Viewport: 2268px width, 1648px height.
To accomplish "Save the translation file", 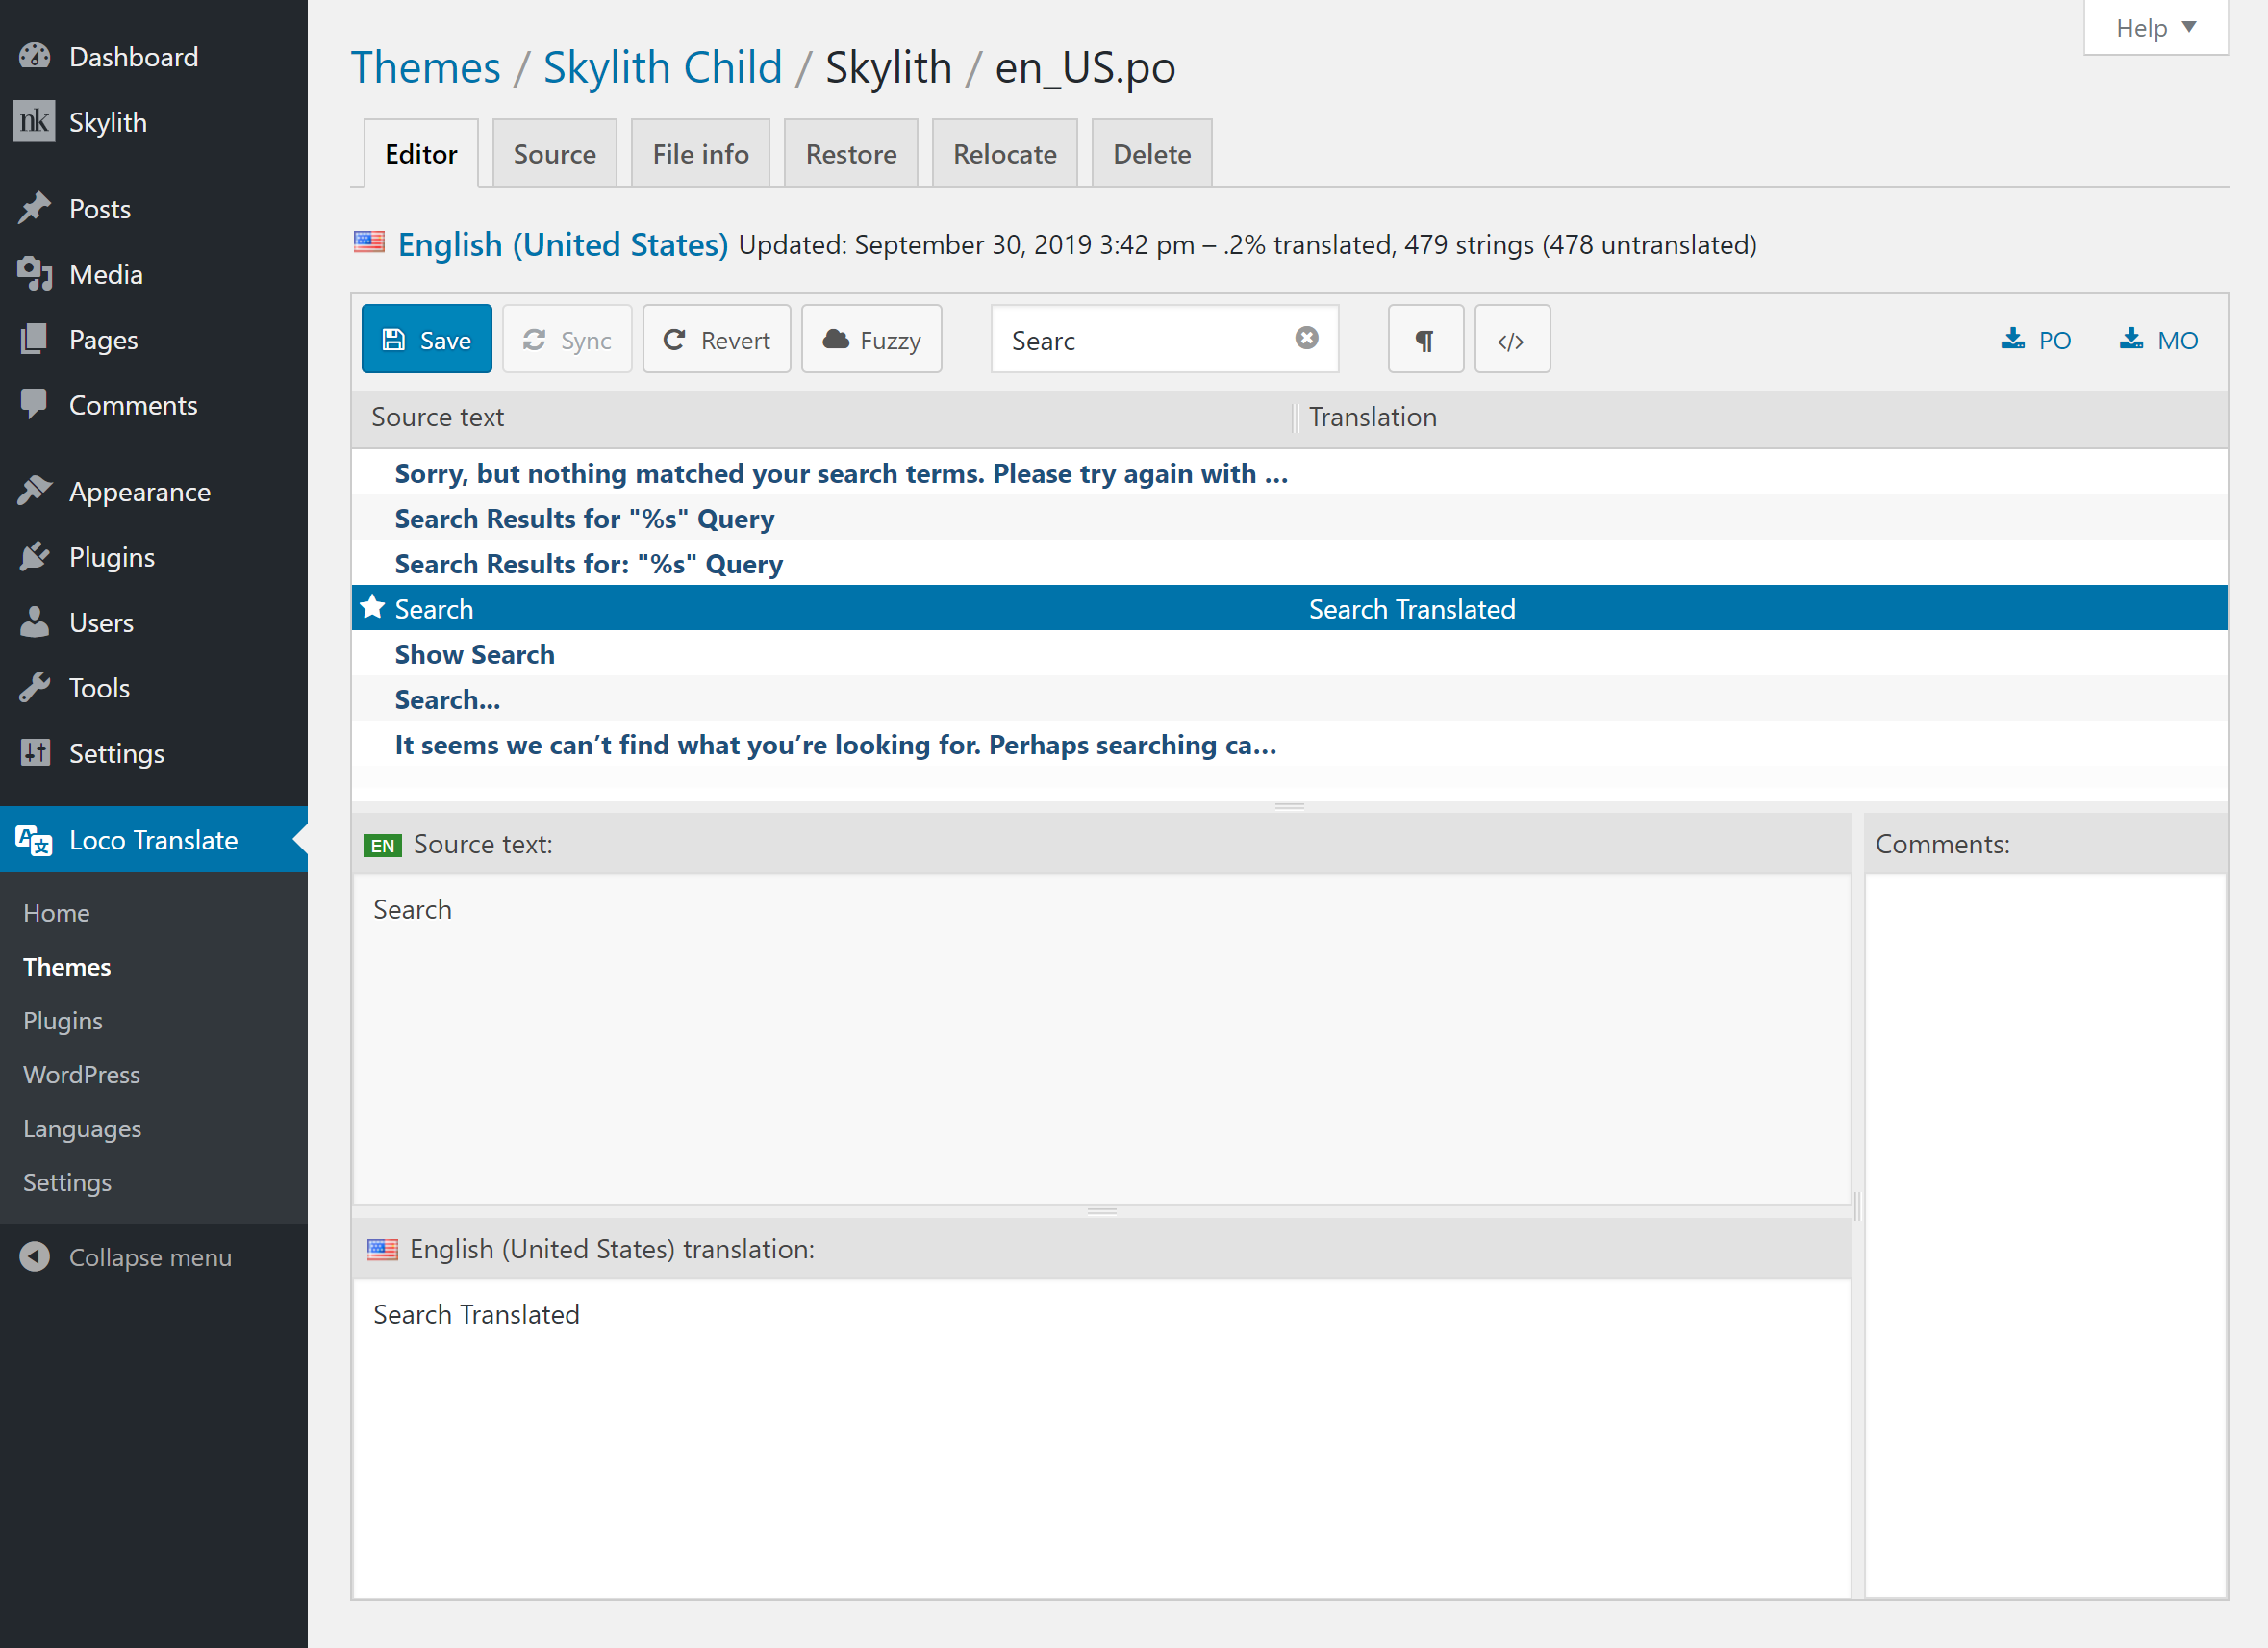I will [x=427, y=340].
